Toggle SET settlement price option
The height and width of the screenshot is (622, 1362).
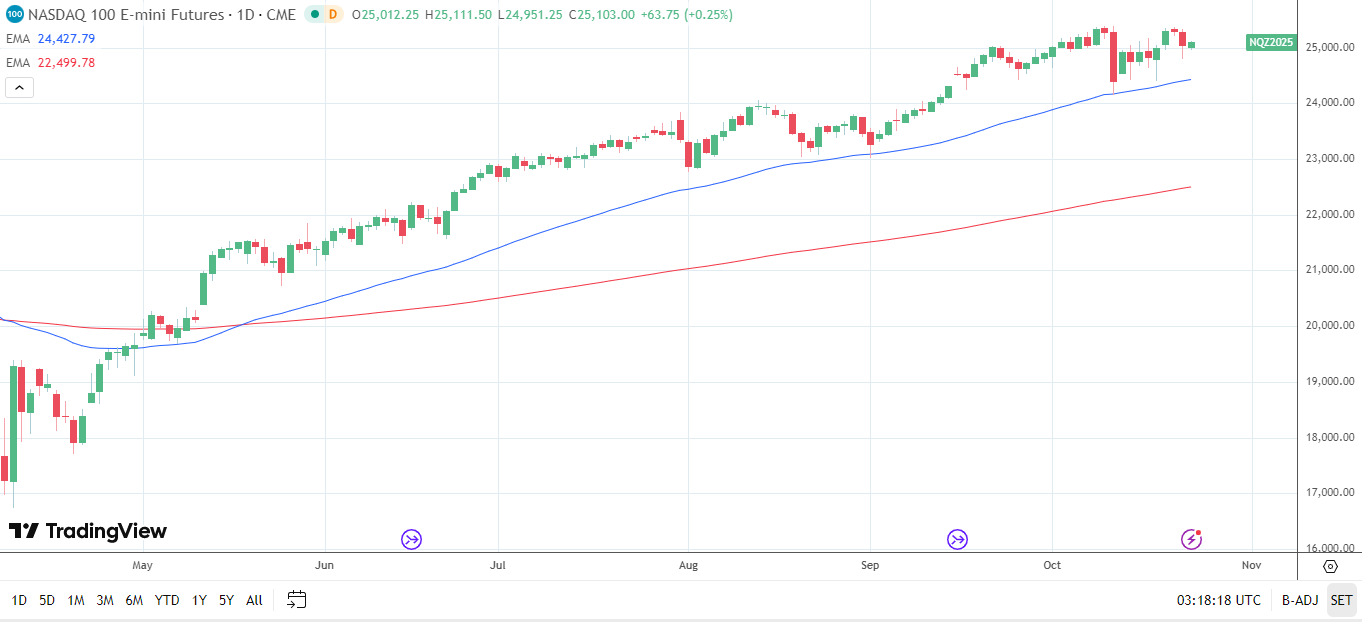(x=1341, y=600)
